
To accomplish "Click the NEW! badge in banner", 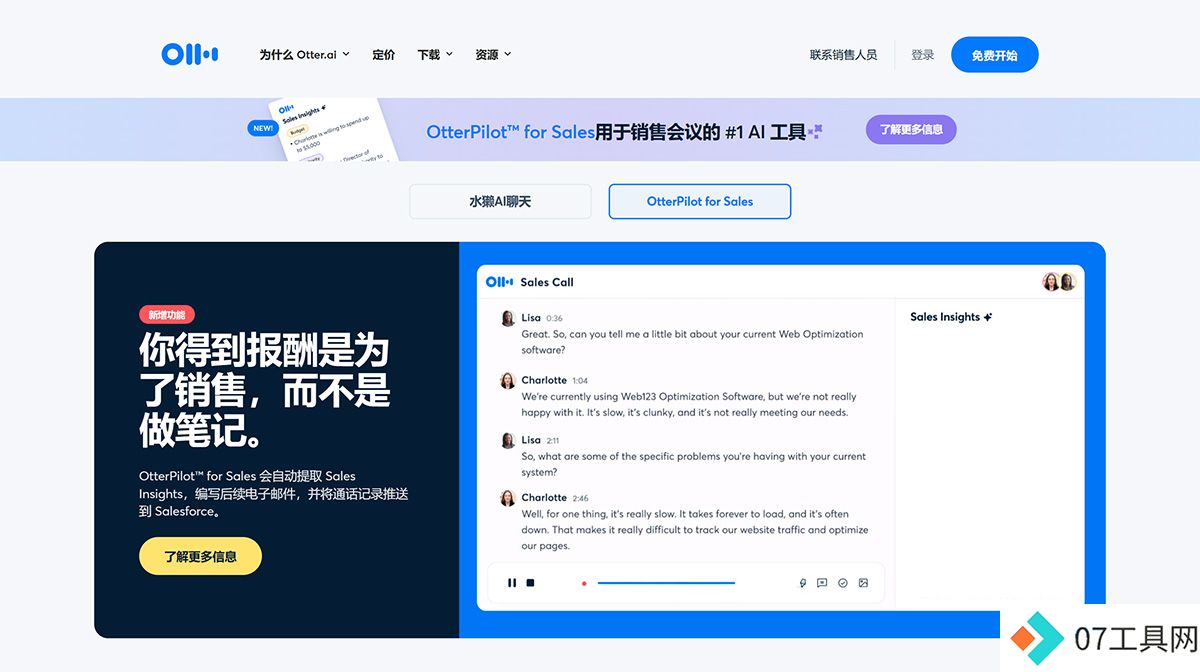I will point(262,128).
